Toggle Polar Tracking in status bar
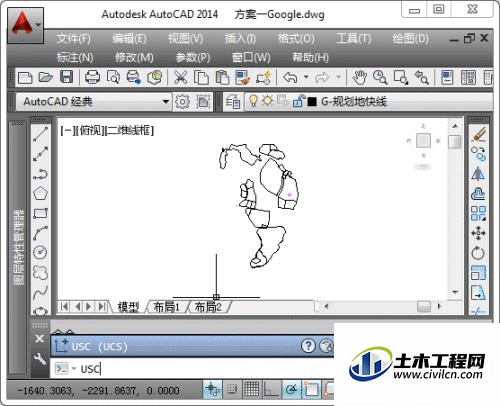Image resolution: width=500 pixels, height=406 pixels. [291, 389]
